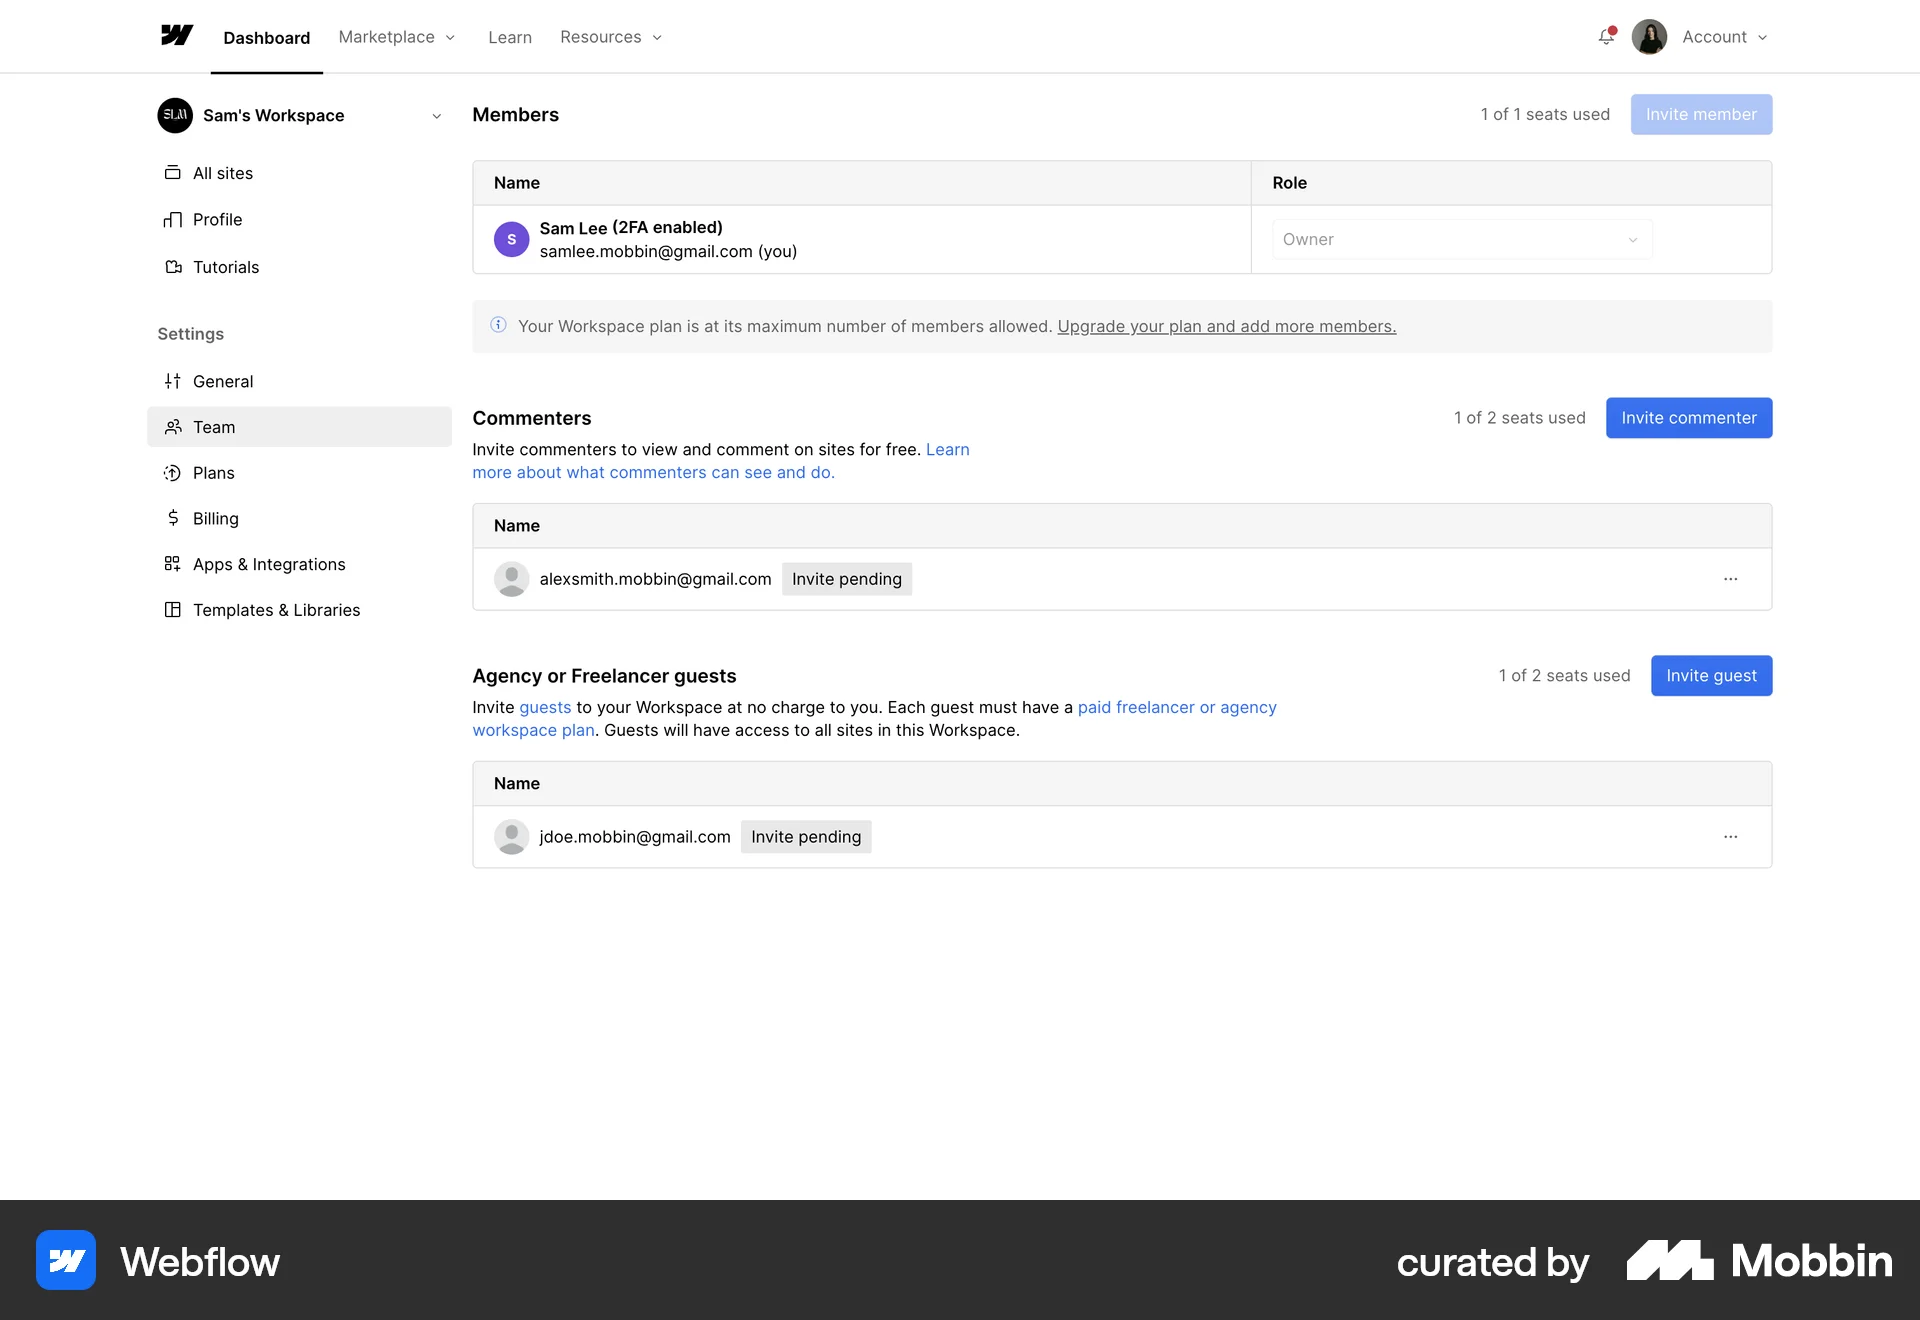Screen dimensions: 1920x1320
Task: Expand the Sam's Workspace switcher chevron
Action: tap(437, 115)
